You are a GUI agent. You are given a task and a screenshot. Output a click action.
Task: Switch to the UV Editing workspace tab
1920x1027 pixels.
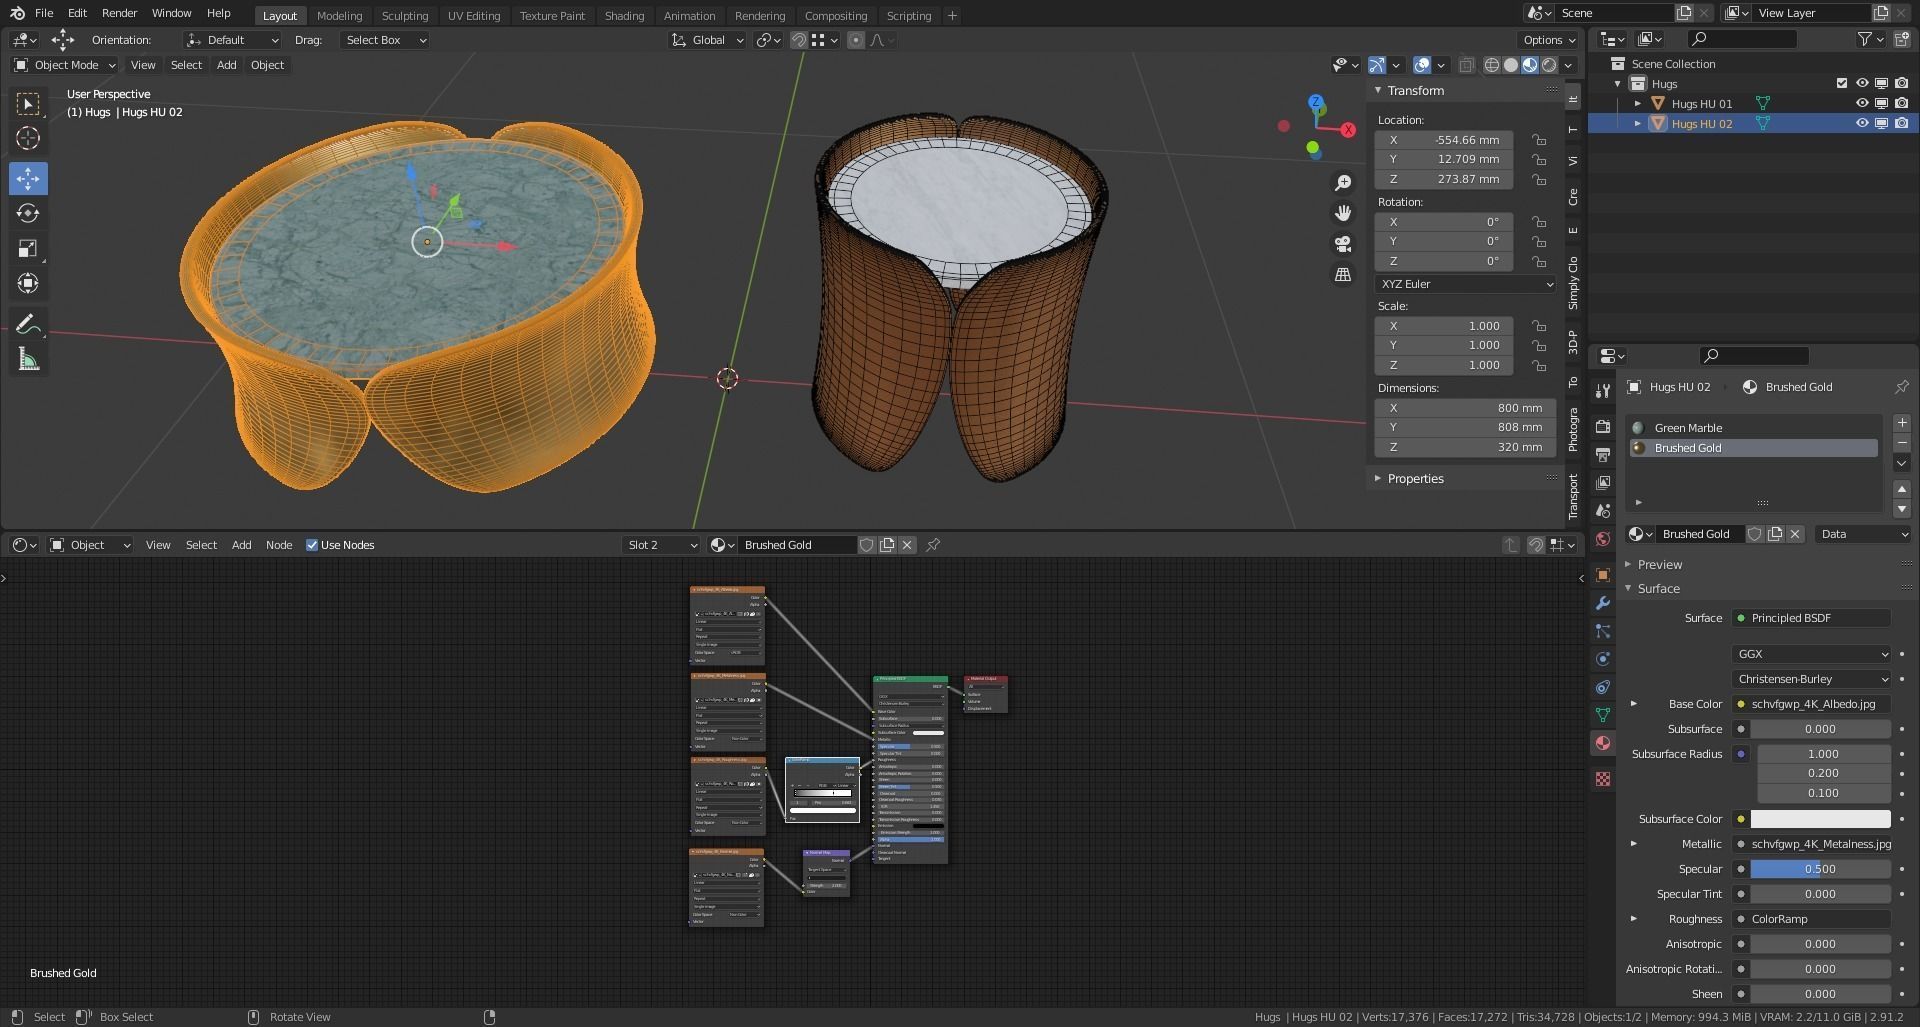[x=473, y=15]
